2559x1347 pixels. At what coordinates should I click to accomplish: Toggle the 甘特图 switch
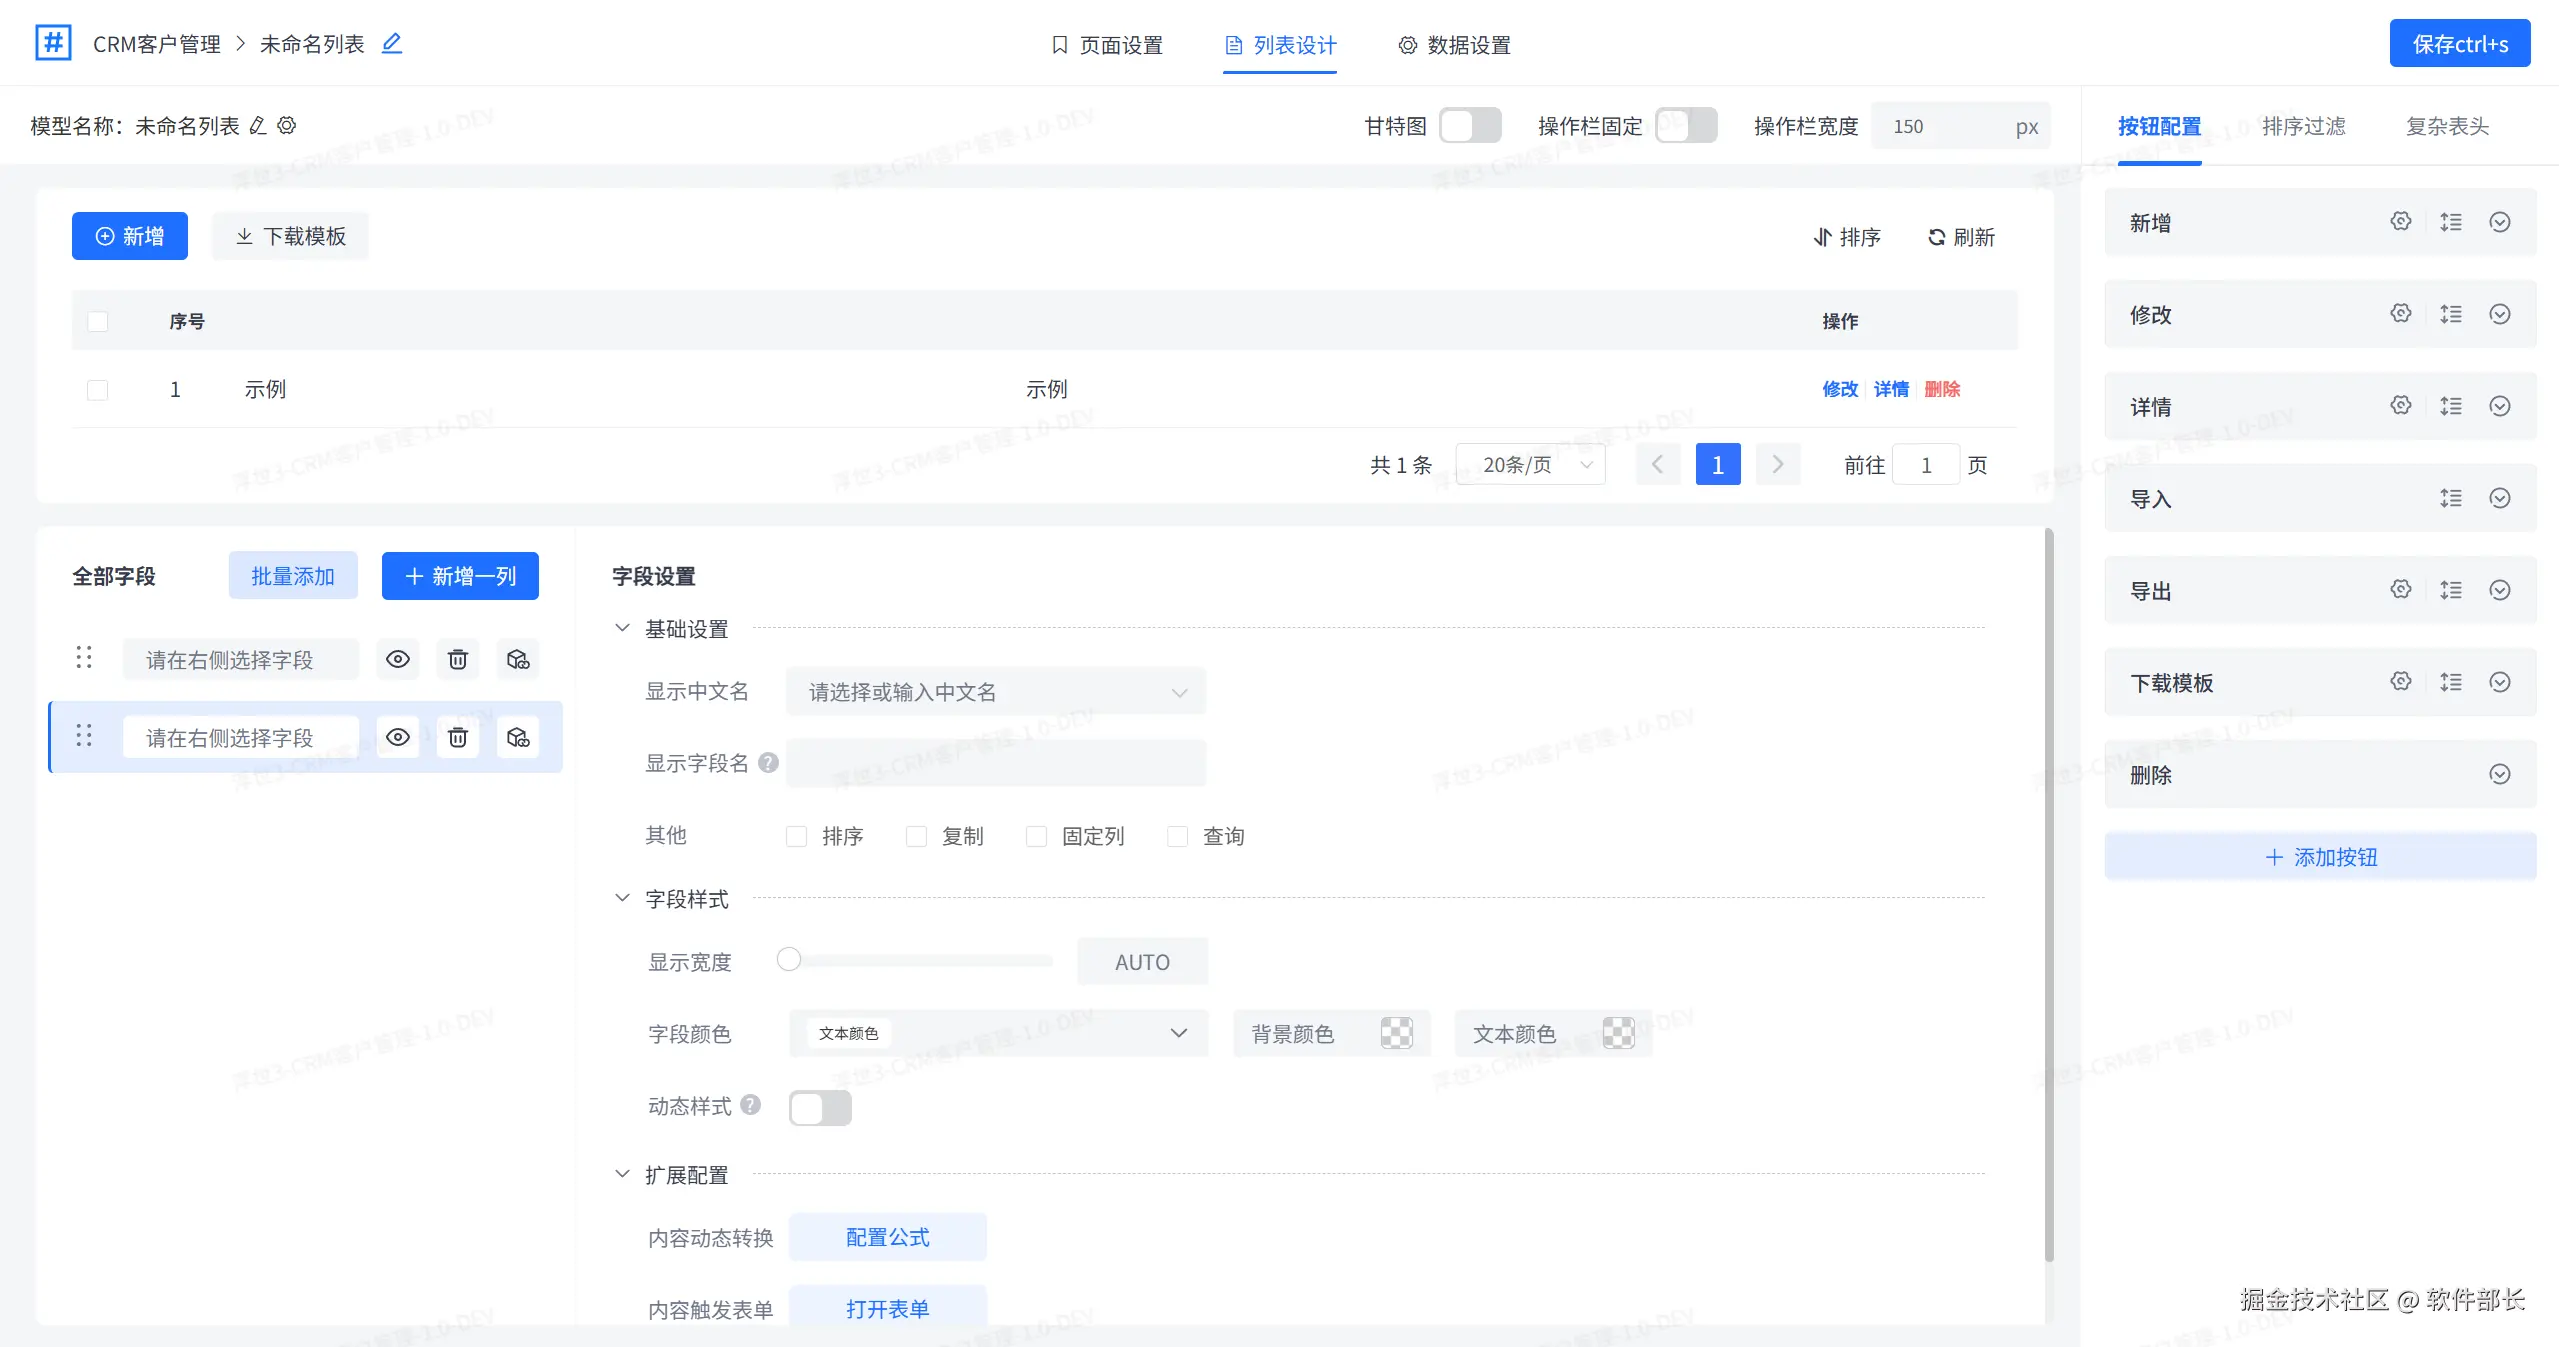[x=1470, y=126]
